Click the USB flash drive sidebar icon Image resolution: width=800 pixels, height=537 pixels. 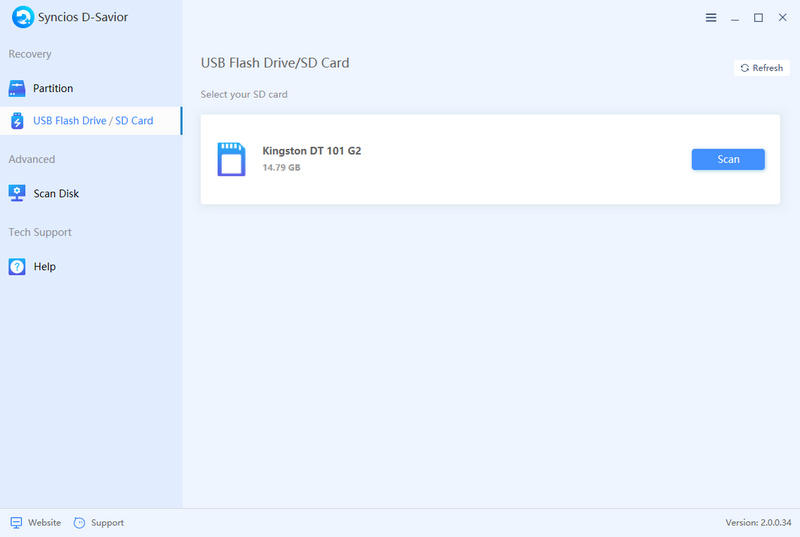pyautogui.click(x=17, y=121)
